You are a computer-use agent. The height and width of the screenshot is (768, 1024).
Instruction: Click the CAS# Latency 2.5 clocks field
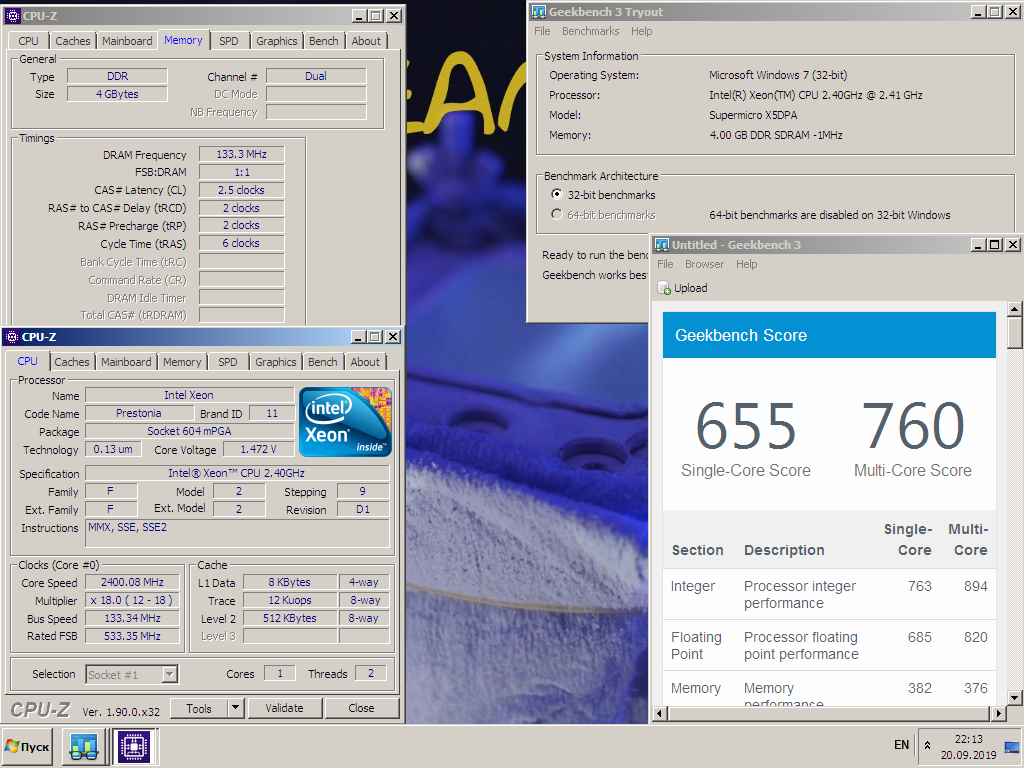point(242,191)
